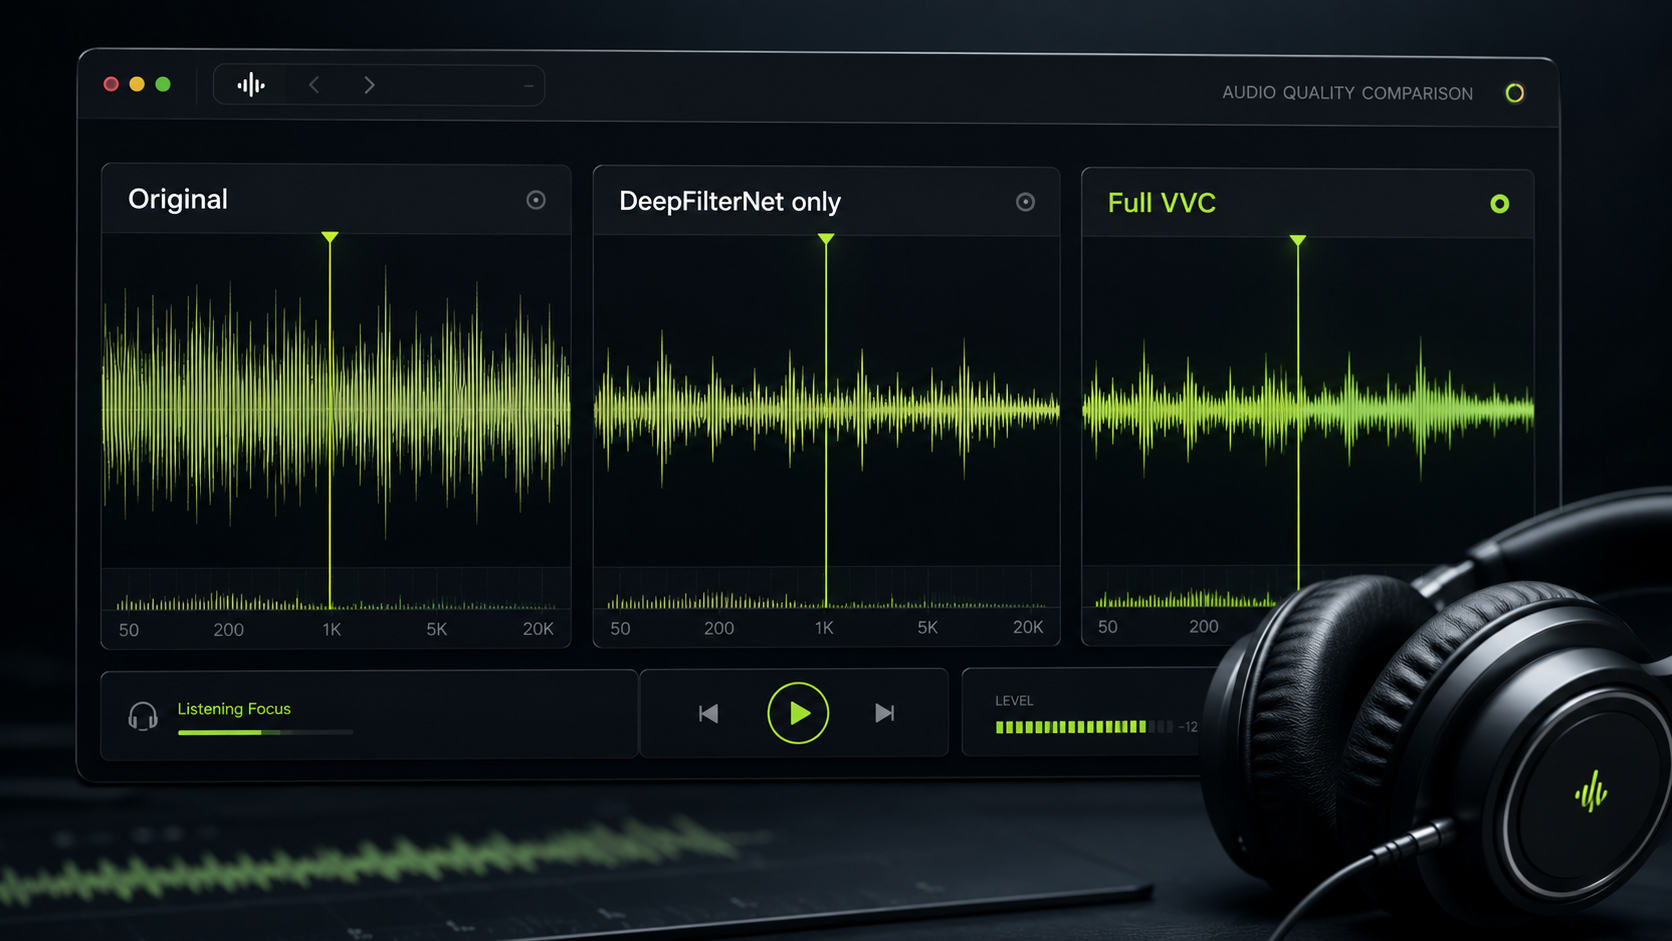Click the Original panel title

point(178,199)
